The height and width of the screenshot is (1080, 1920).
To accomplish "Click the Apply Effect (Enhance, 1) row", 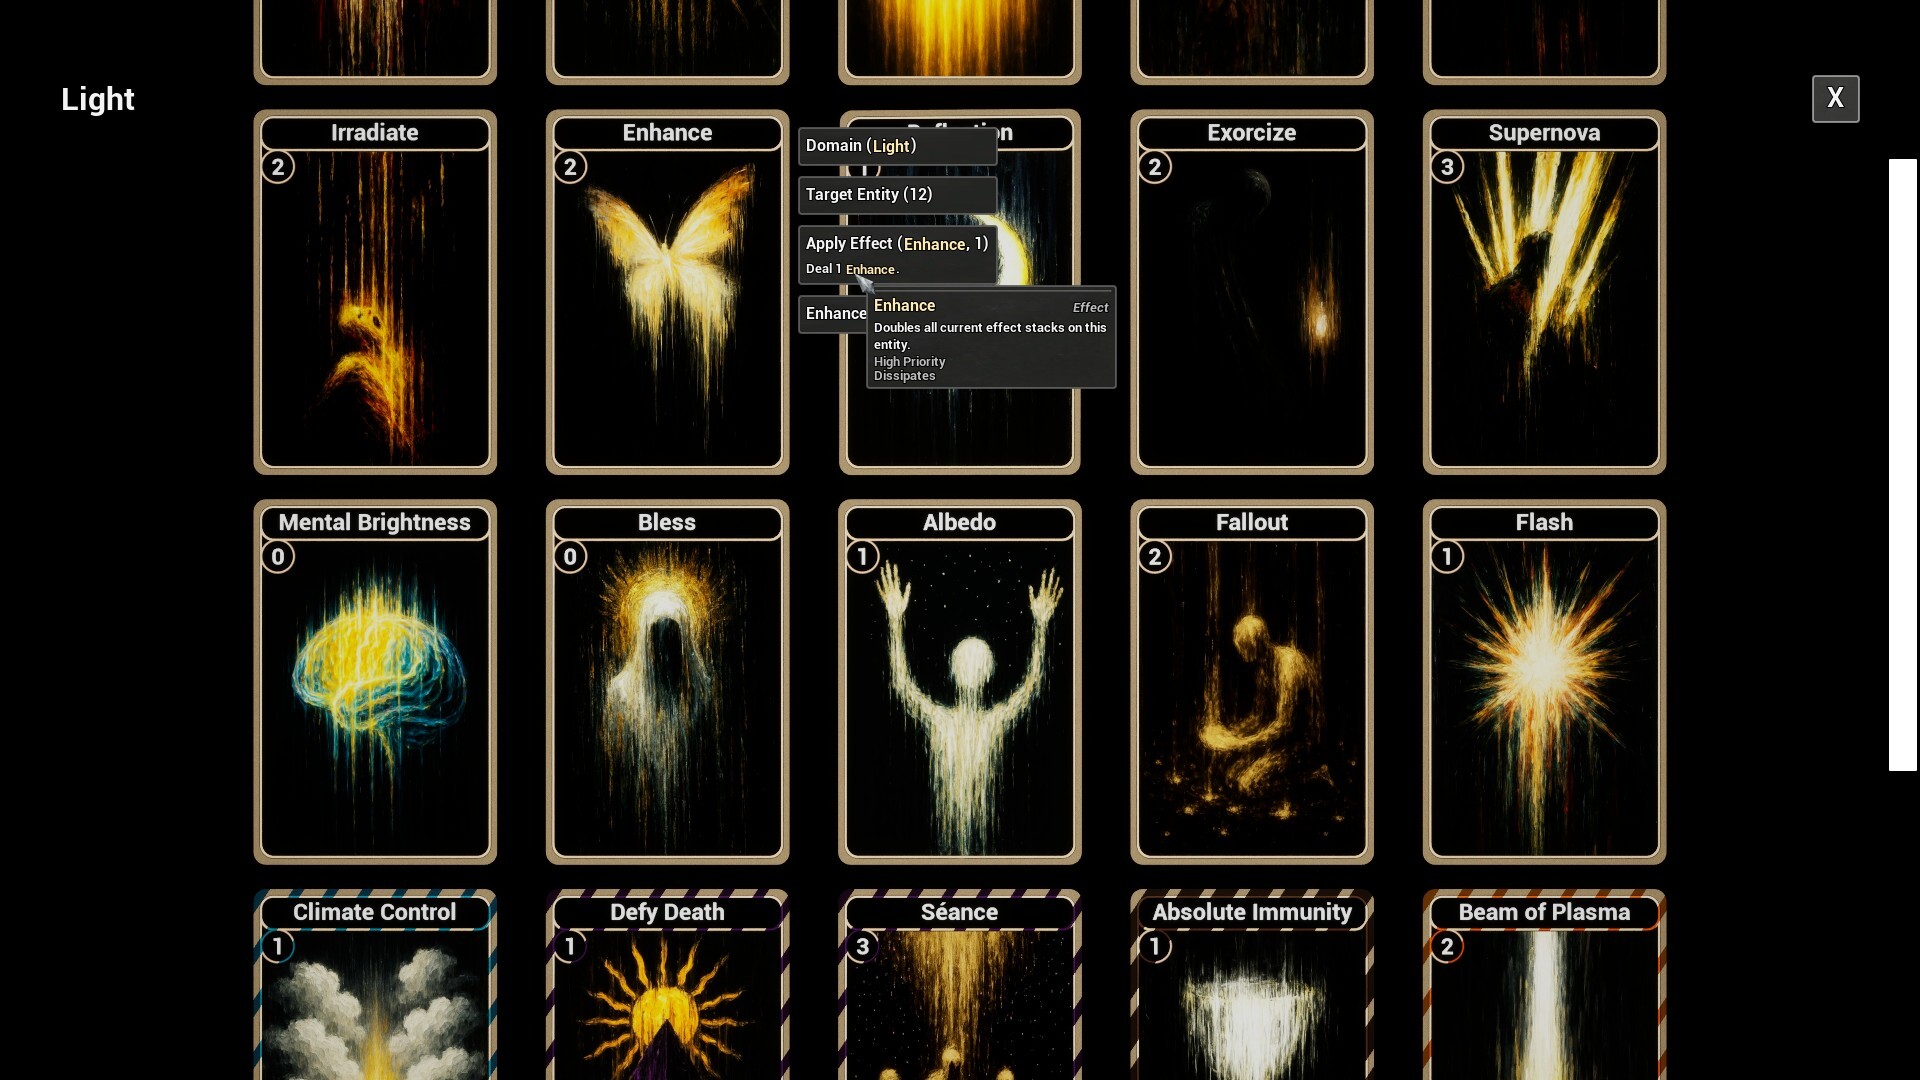I will (897, 243).
